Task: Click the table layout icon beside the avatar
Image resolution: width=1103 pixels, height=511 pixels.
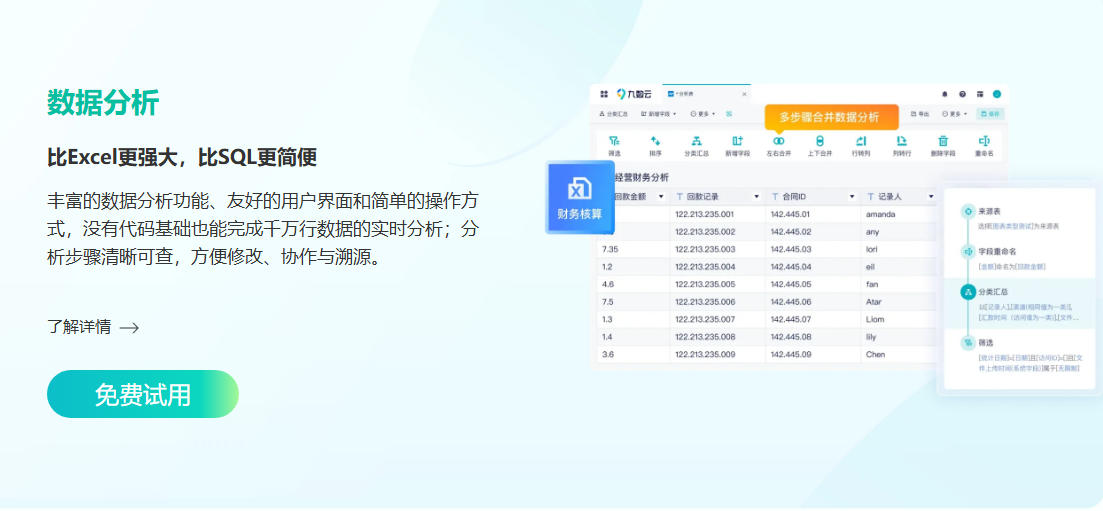Action: pos(980,94)
